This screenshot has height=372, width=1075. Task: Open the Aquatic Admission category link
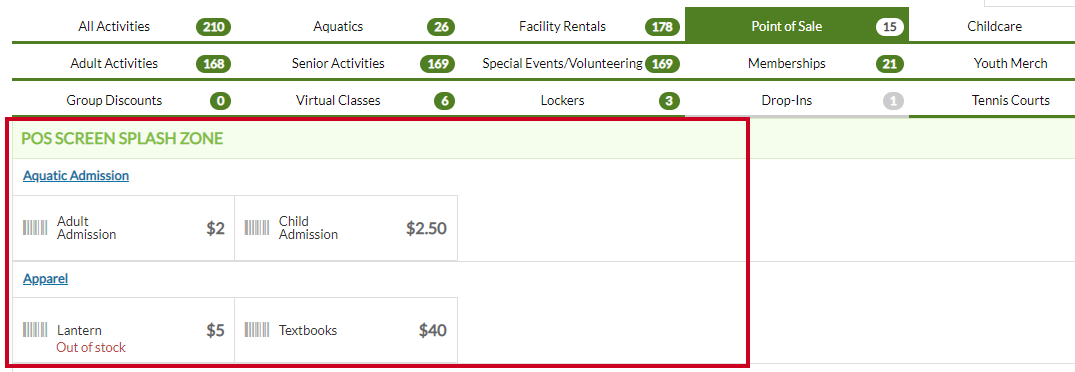pos(76,175)
